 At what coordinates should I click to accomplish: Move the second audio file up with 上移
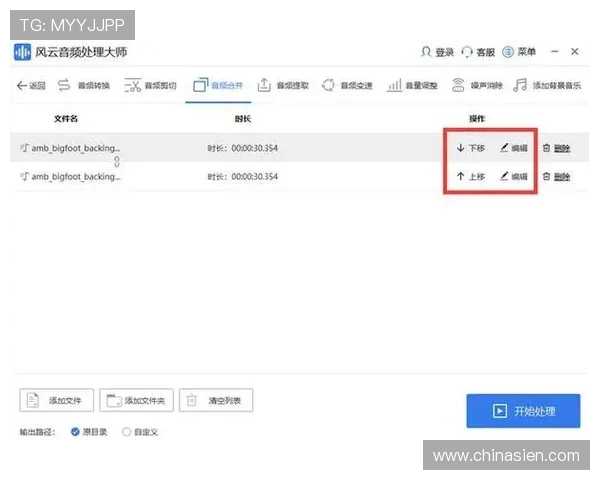pyautogui.click(x=471, y=176)
